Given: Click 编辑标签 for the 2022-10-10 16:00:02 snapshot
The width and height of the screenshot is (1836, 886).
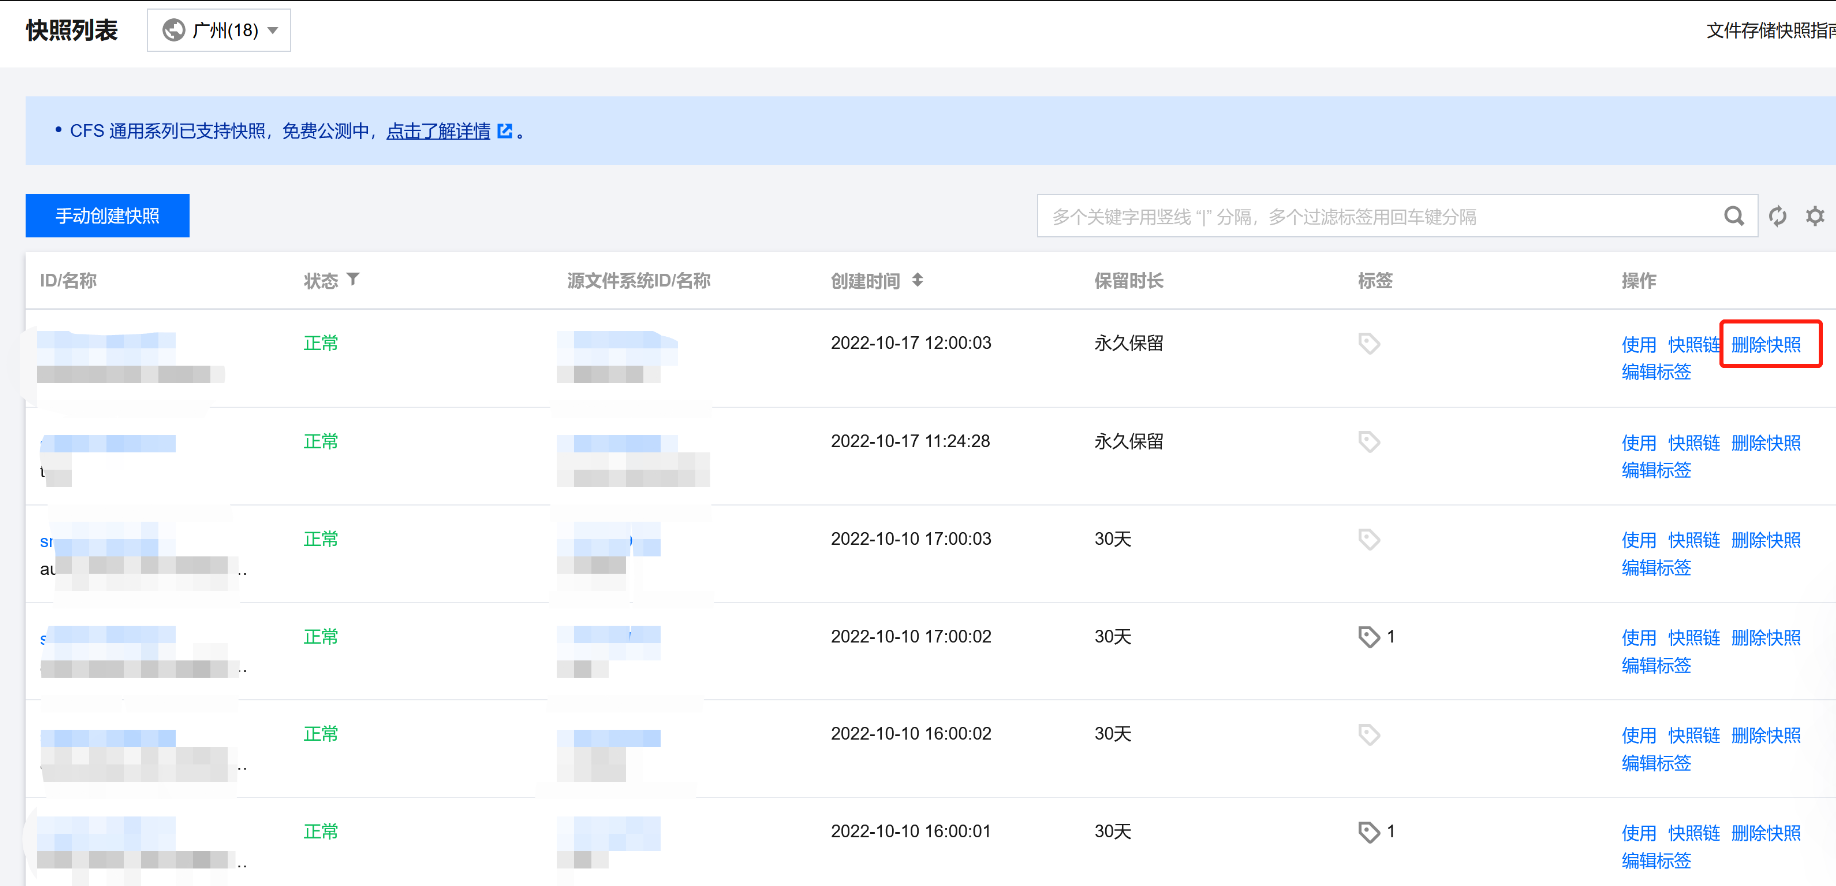Looking at the screenshot, I should tap(1656, 764).
